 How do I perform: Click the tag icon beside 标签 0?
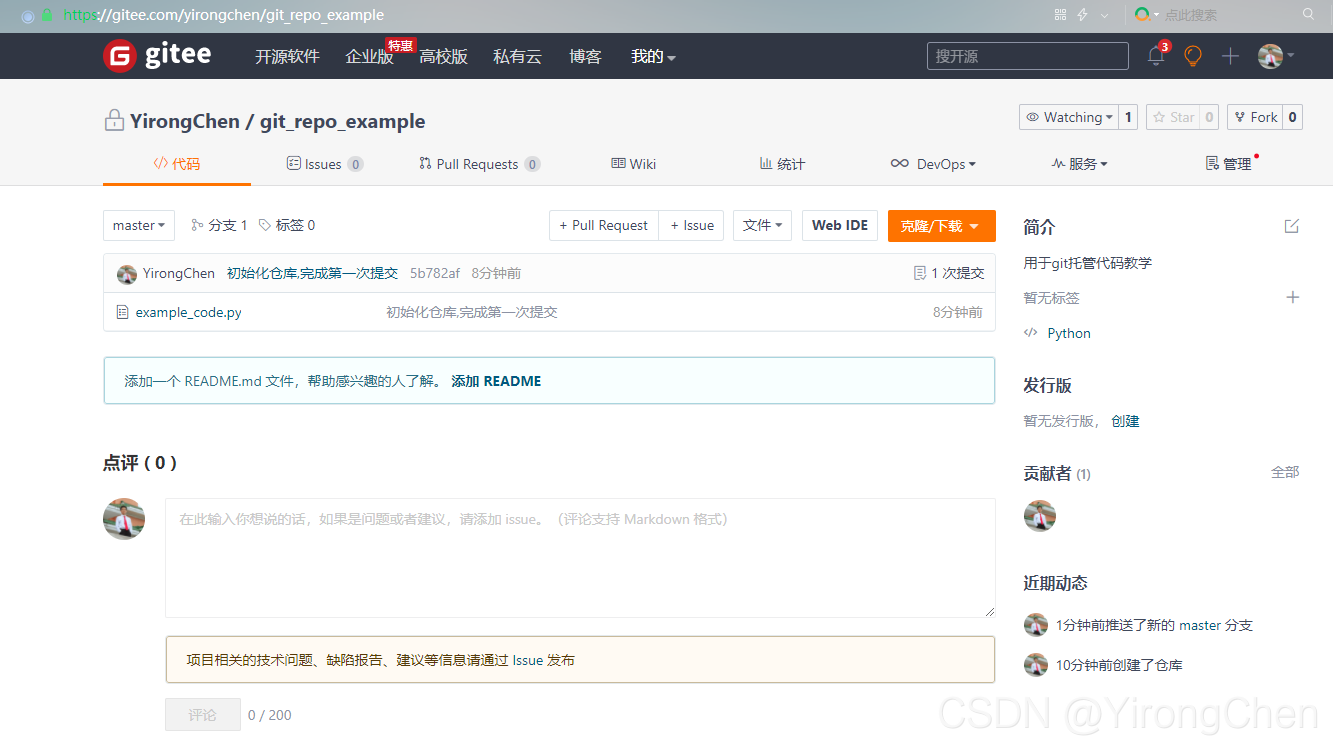[265, 225]
